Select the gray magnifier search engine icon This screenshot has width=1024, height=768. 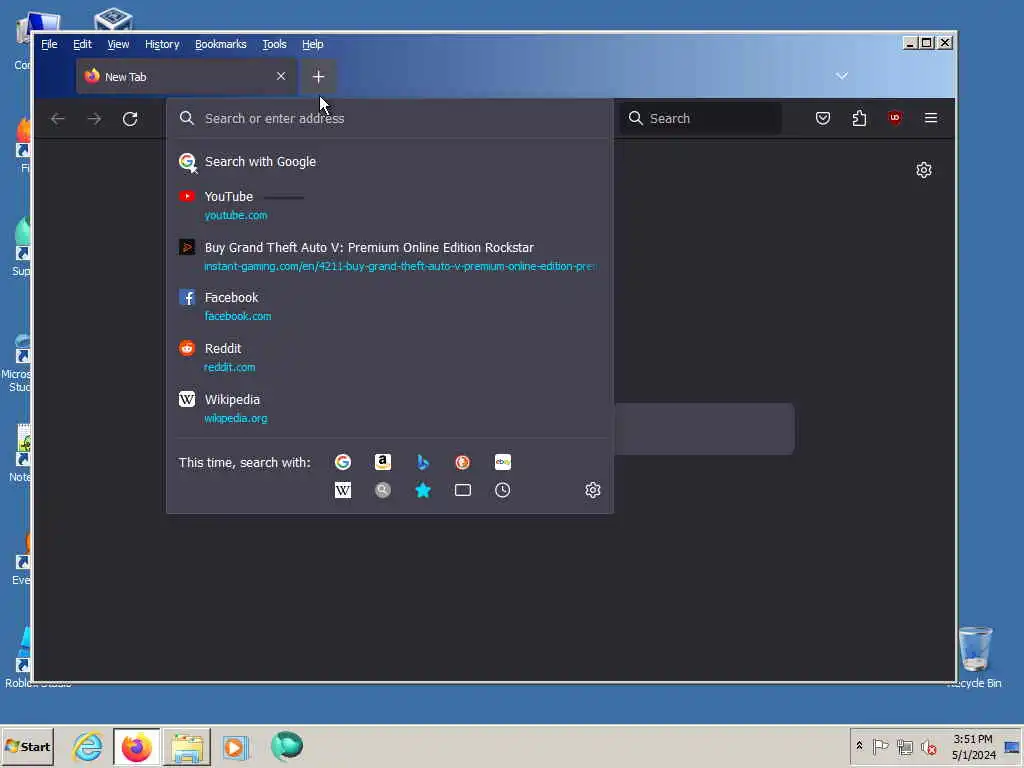pos(383,490)
